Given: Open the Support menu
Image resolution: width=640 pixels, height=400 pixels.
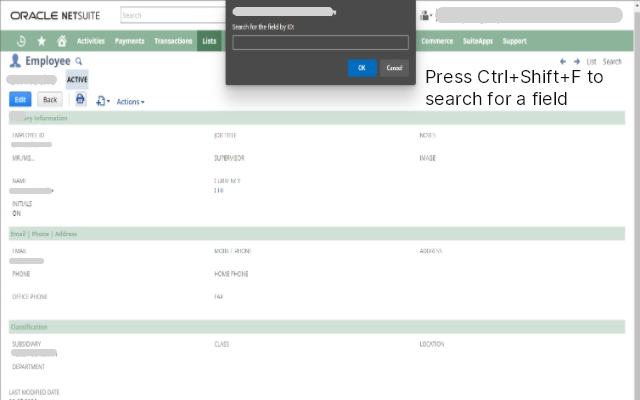Looking at the screenshot, I should (514, 41).
